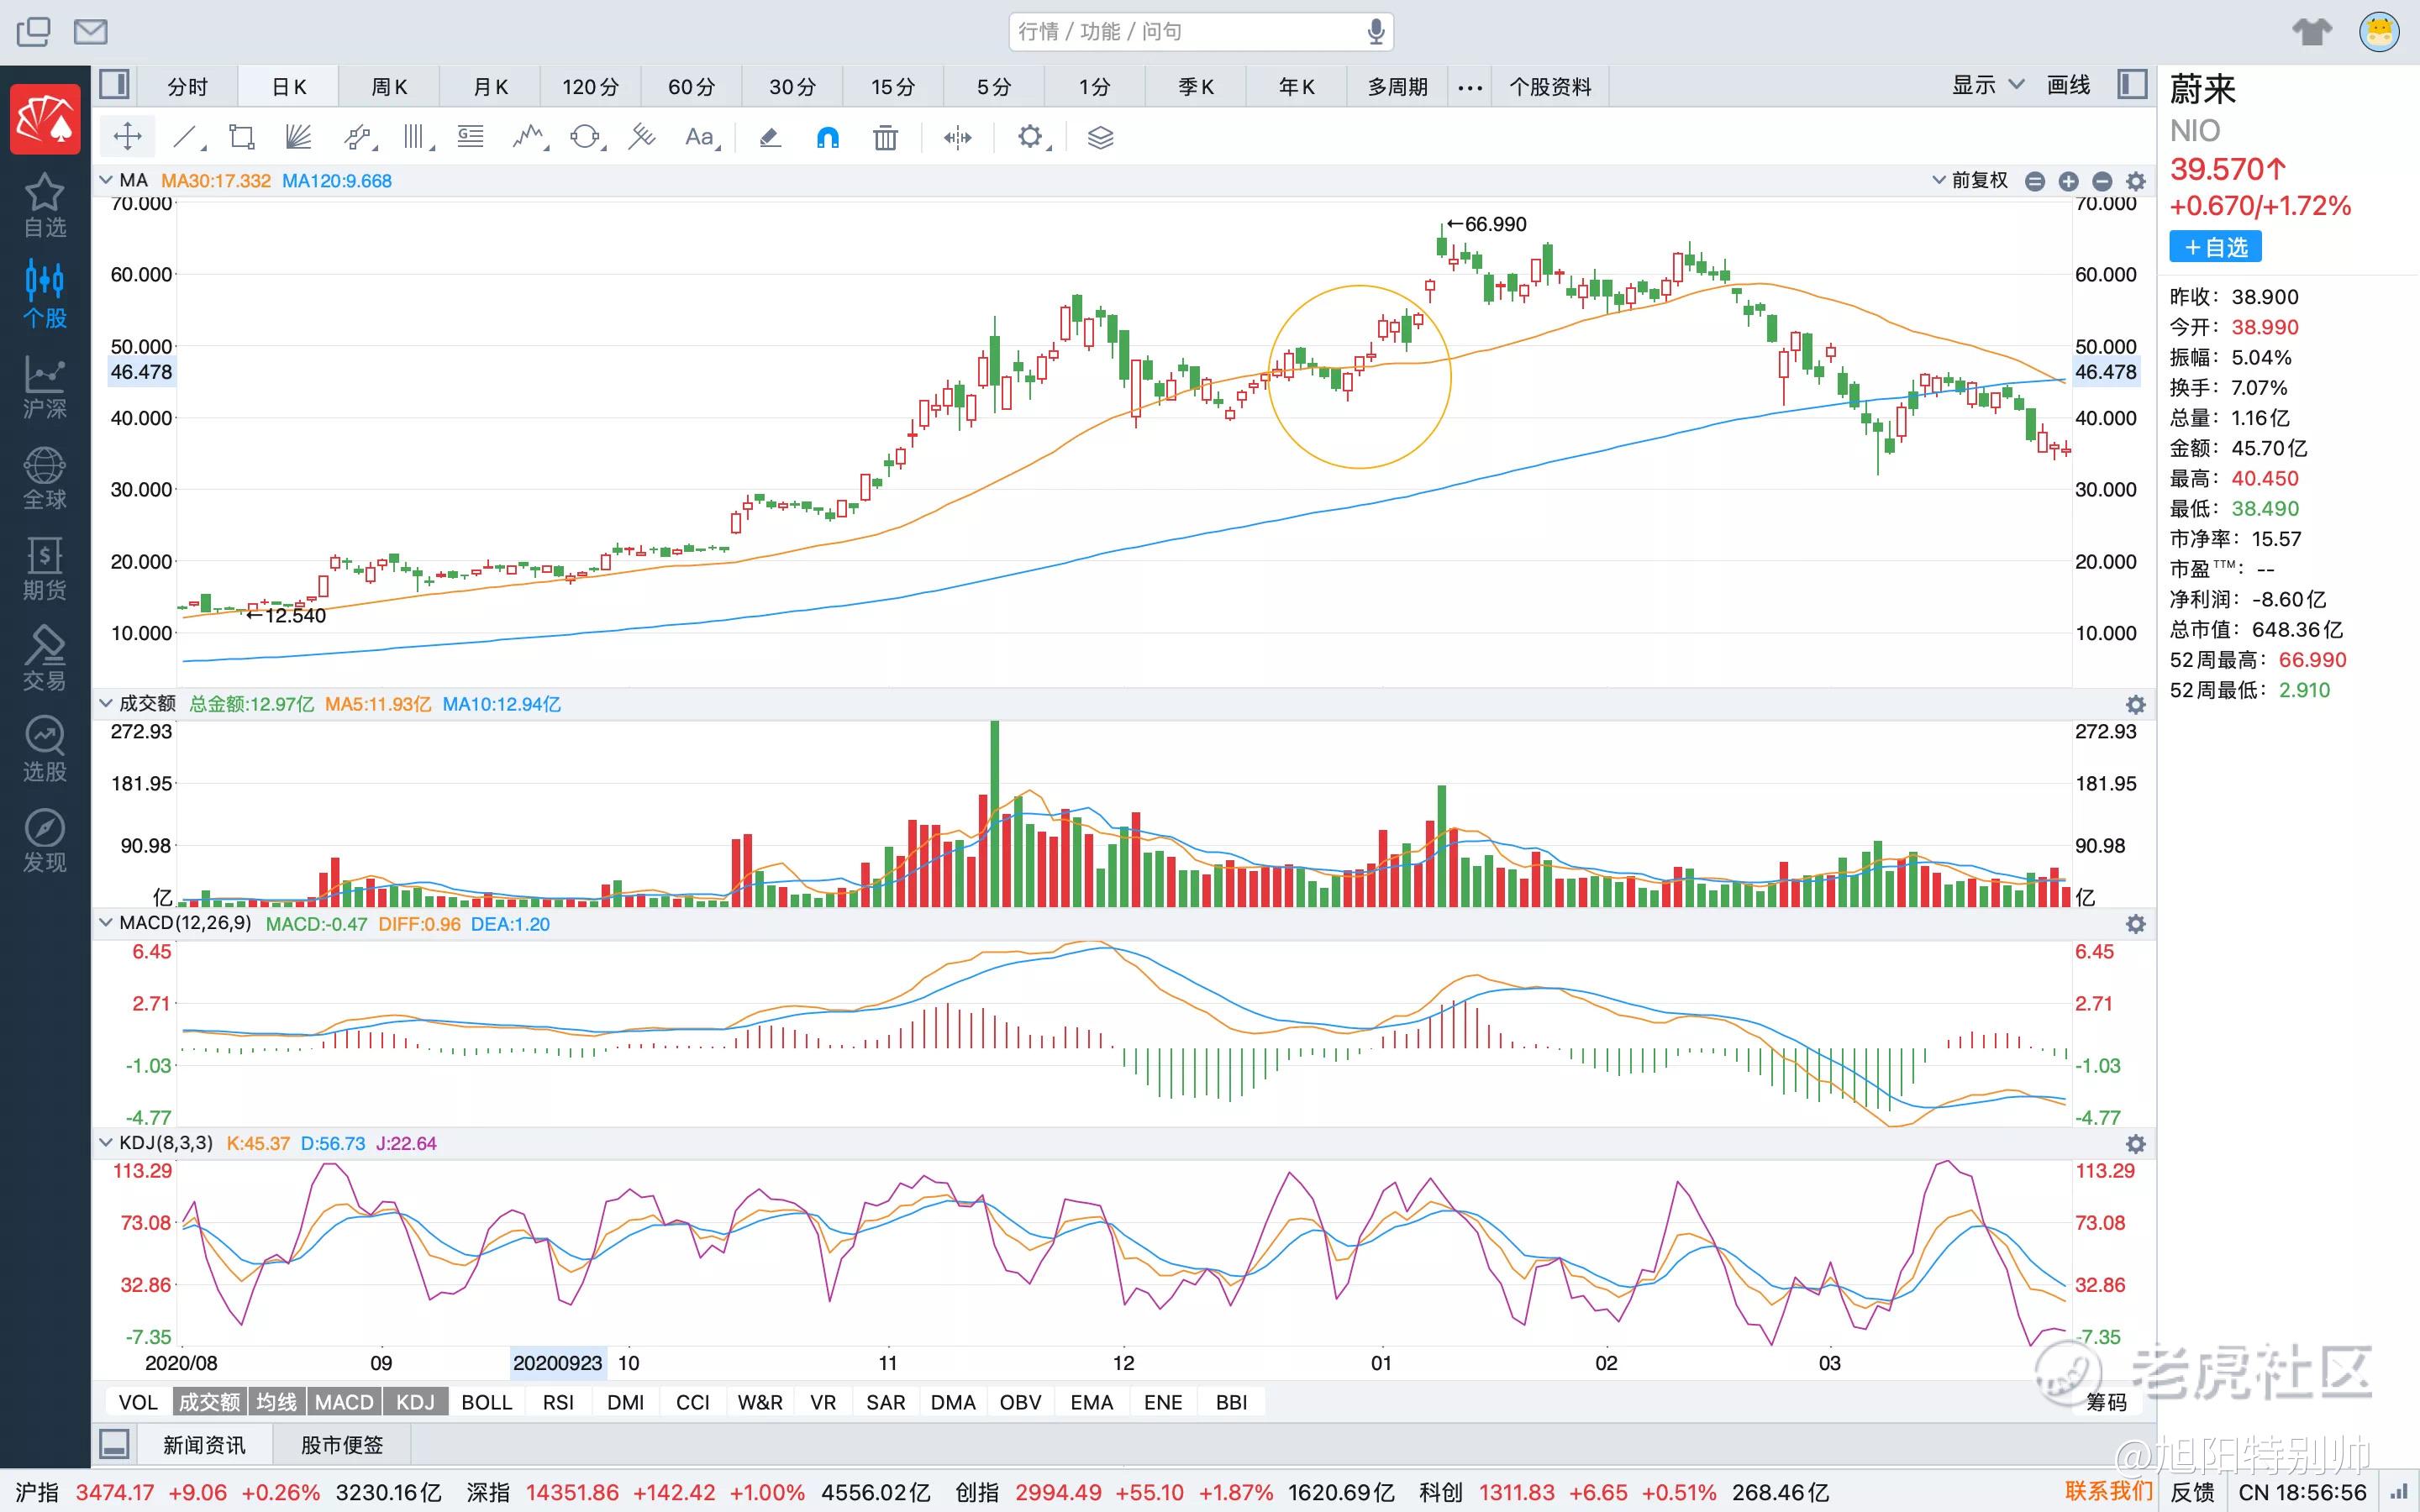The image size is (2420, 1512).
Task: Open the 期货 futures sidebar section
Action: [x=45, y=569]
